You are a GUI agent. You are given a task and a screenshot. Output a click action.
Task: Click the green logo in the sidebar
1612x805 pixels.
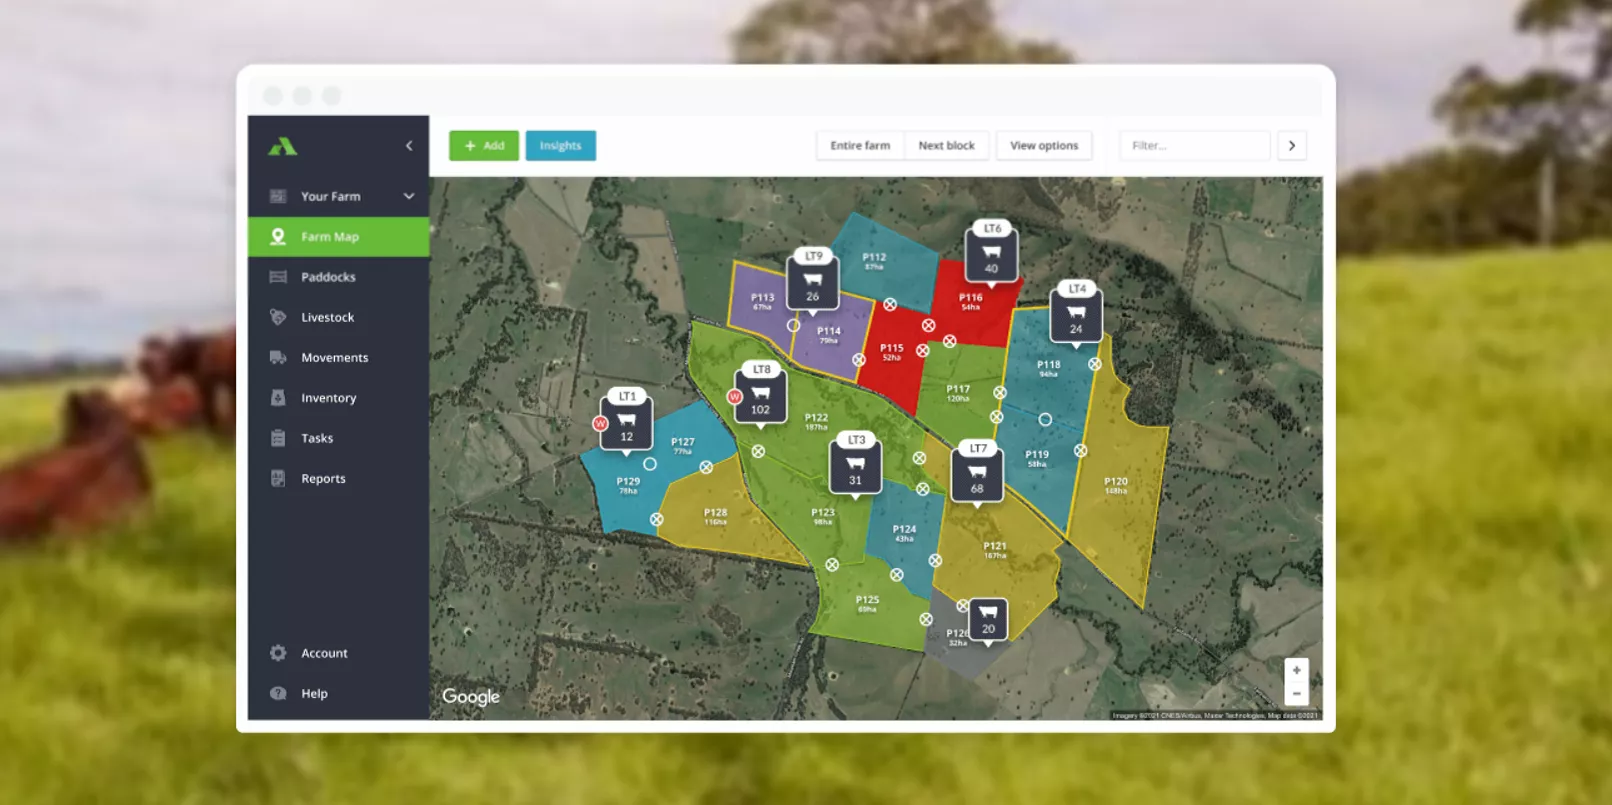[282, 147]
